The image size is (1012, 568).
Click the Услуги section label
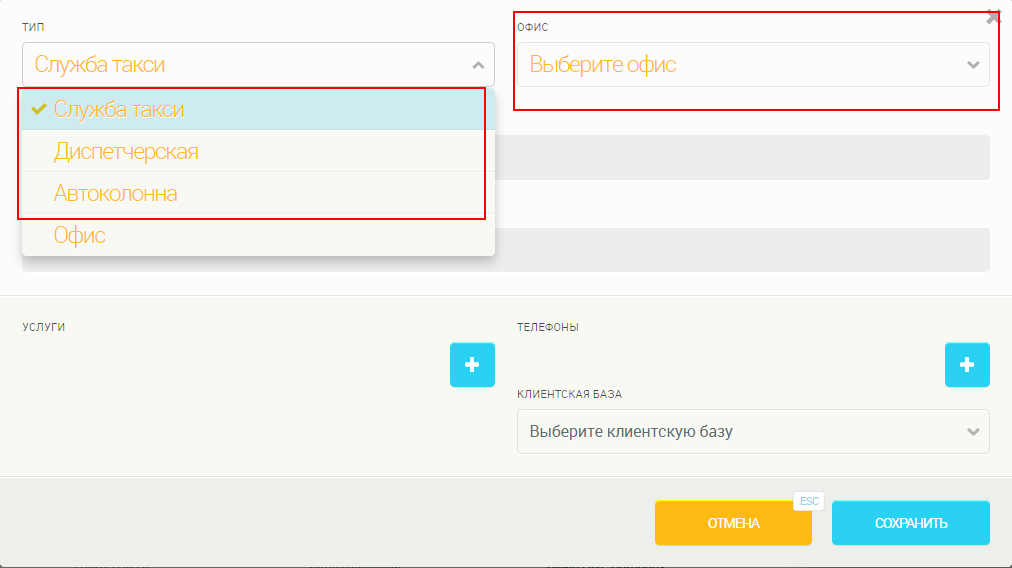click(x=44, y=327)
